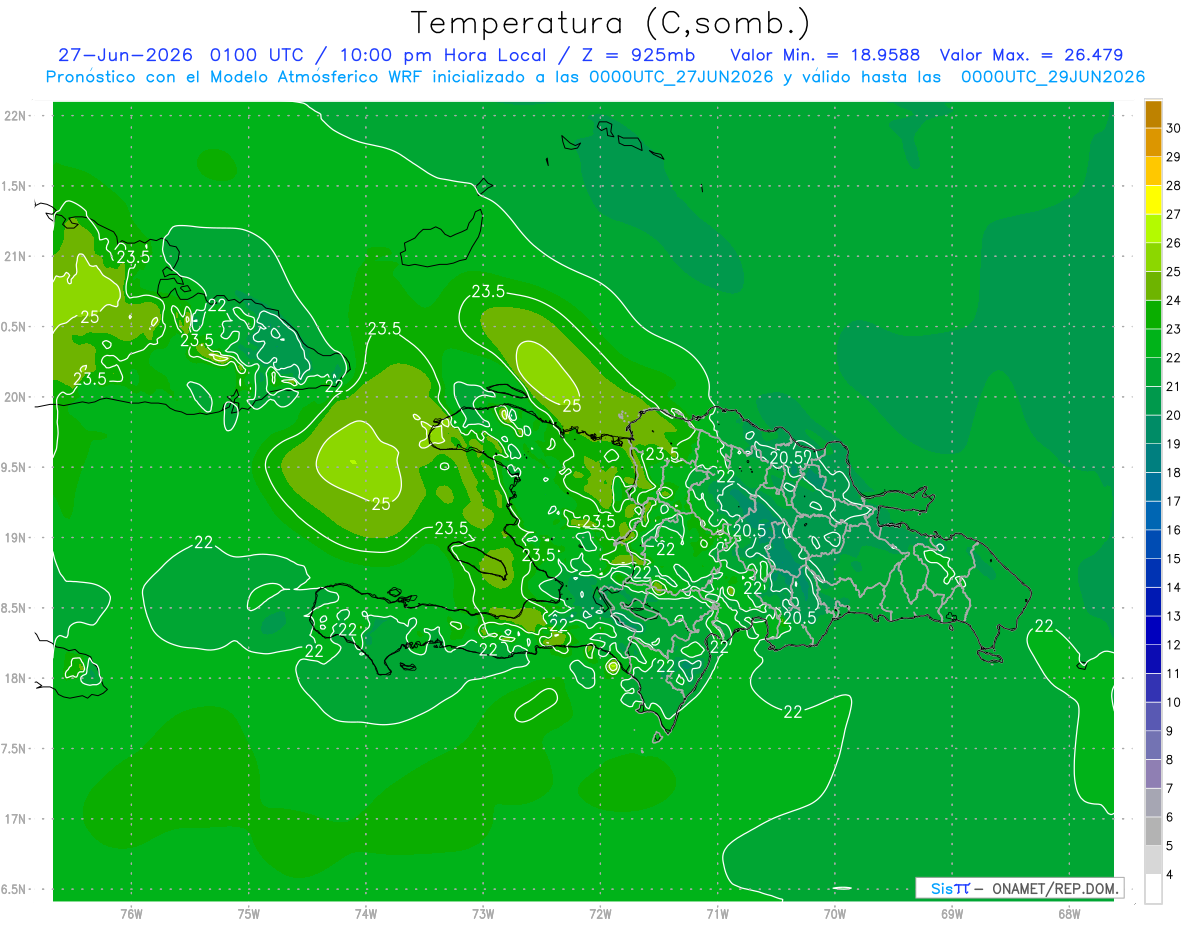
Task: Click the "17N" latitude axis label
Action: click(x=17, y=820)
